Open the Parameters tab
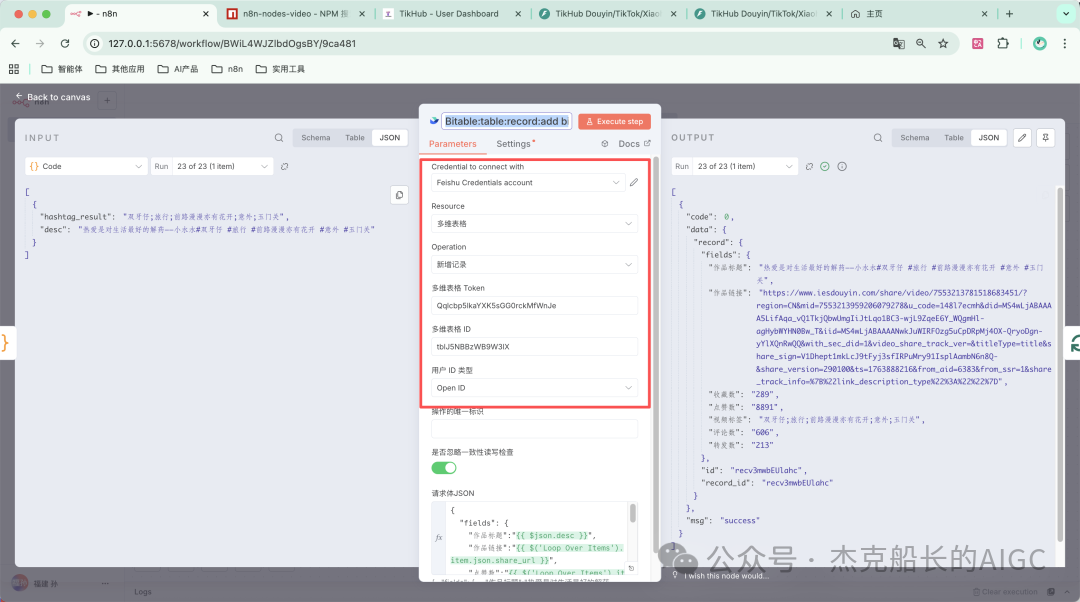This screenshot has width=1080, height=602. 453,143
